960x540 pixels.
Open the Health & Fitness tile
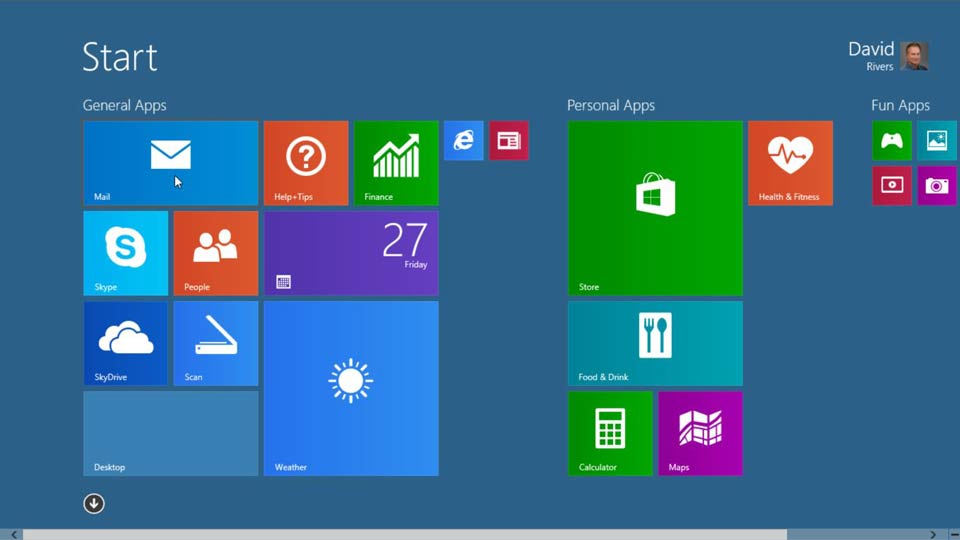pyautogui.click(x=790, y=163)
